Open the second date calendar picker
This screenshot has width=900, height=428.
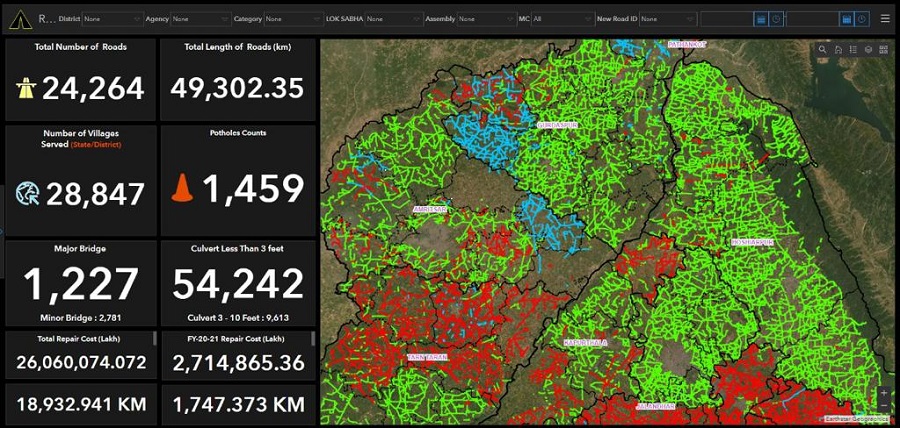[x=847, y=19]
